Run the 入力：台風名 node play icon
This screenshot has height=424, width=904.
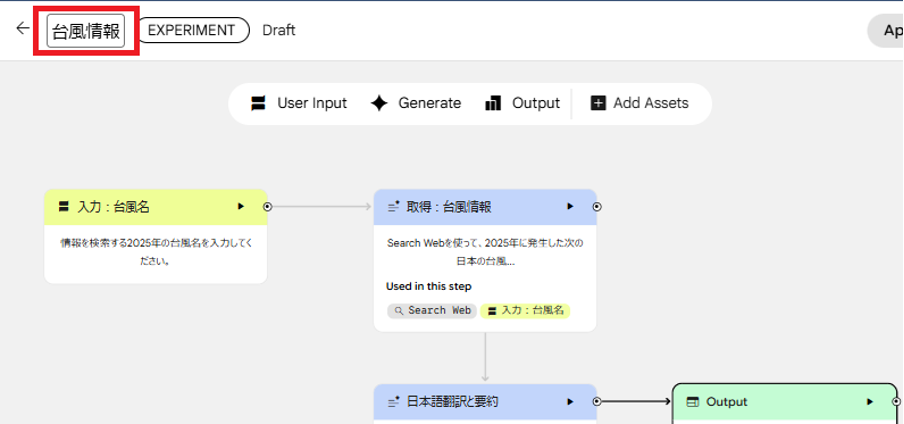[x=241, y=207]
